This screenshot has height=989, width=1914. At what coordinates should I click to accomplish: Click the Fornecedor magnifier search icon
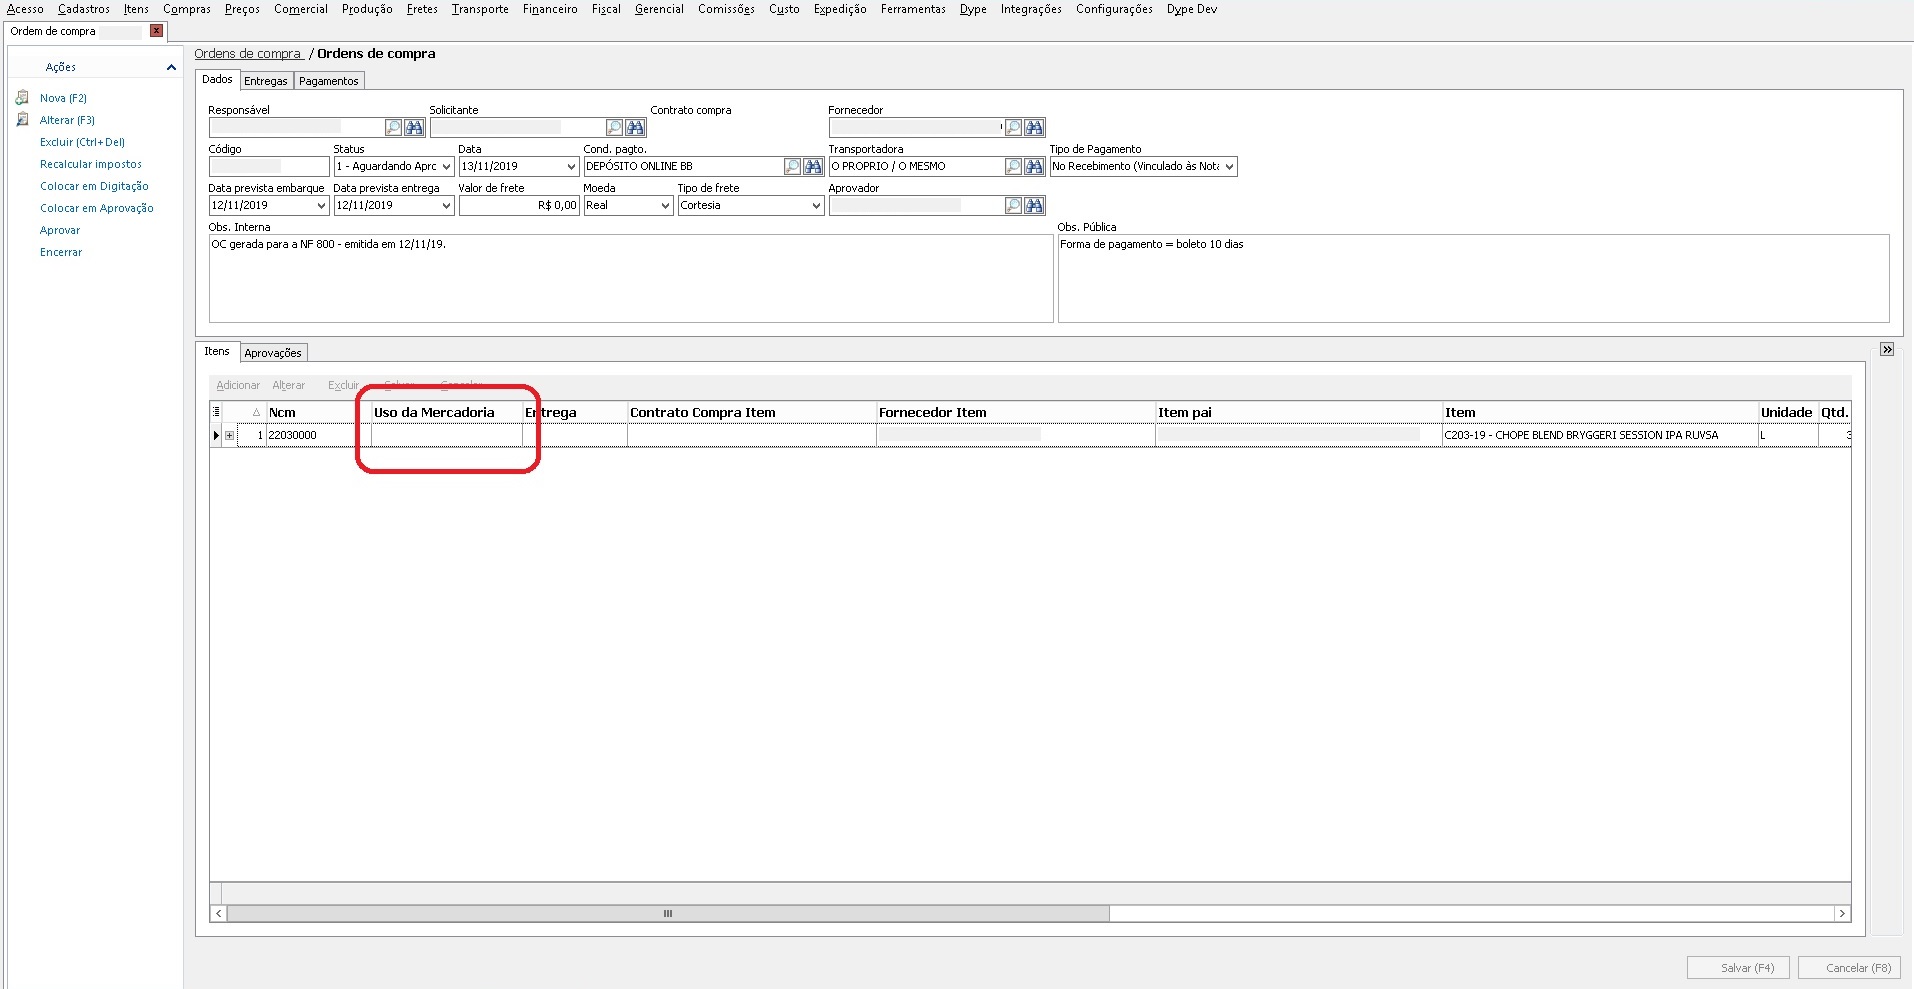1014,128
